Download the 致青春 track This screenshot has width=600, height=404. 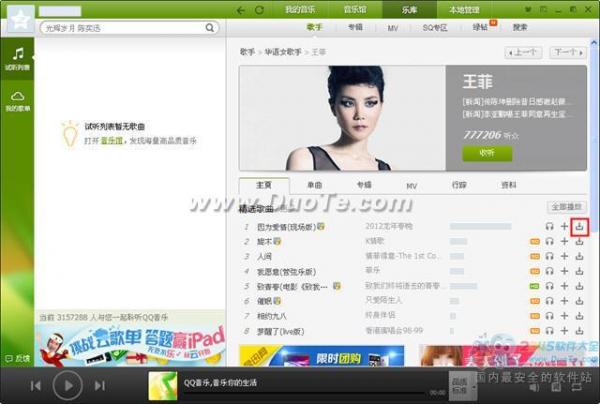[x=579, y=286]
